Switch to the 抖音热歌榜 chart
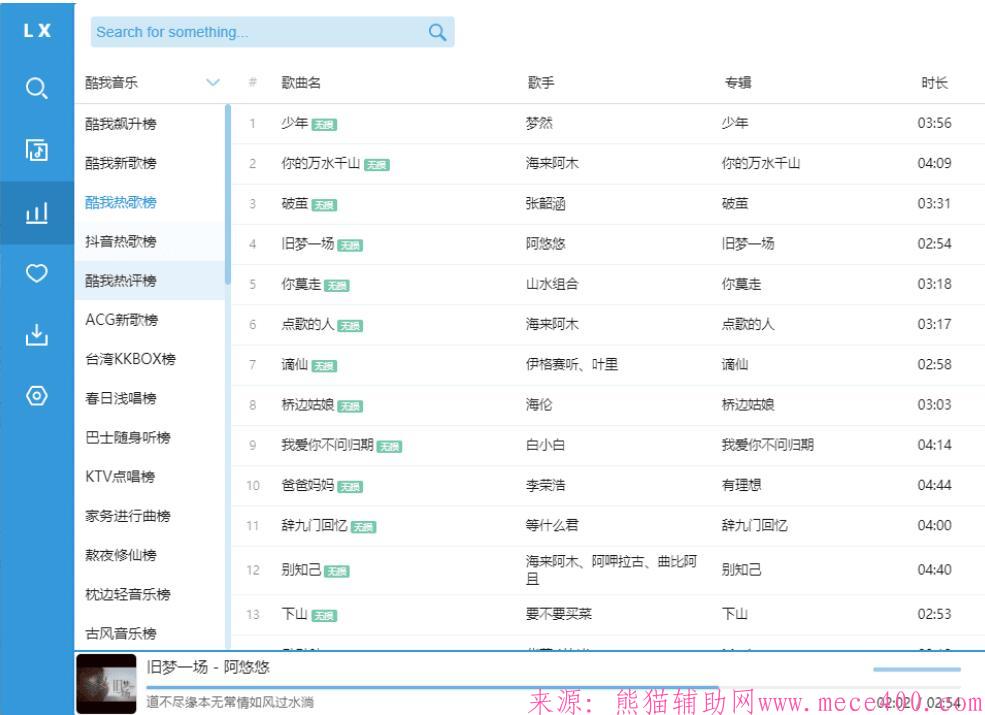The image size is (985, 715). [x=121, y=242]
